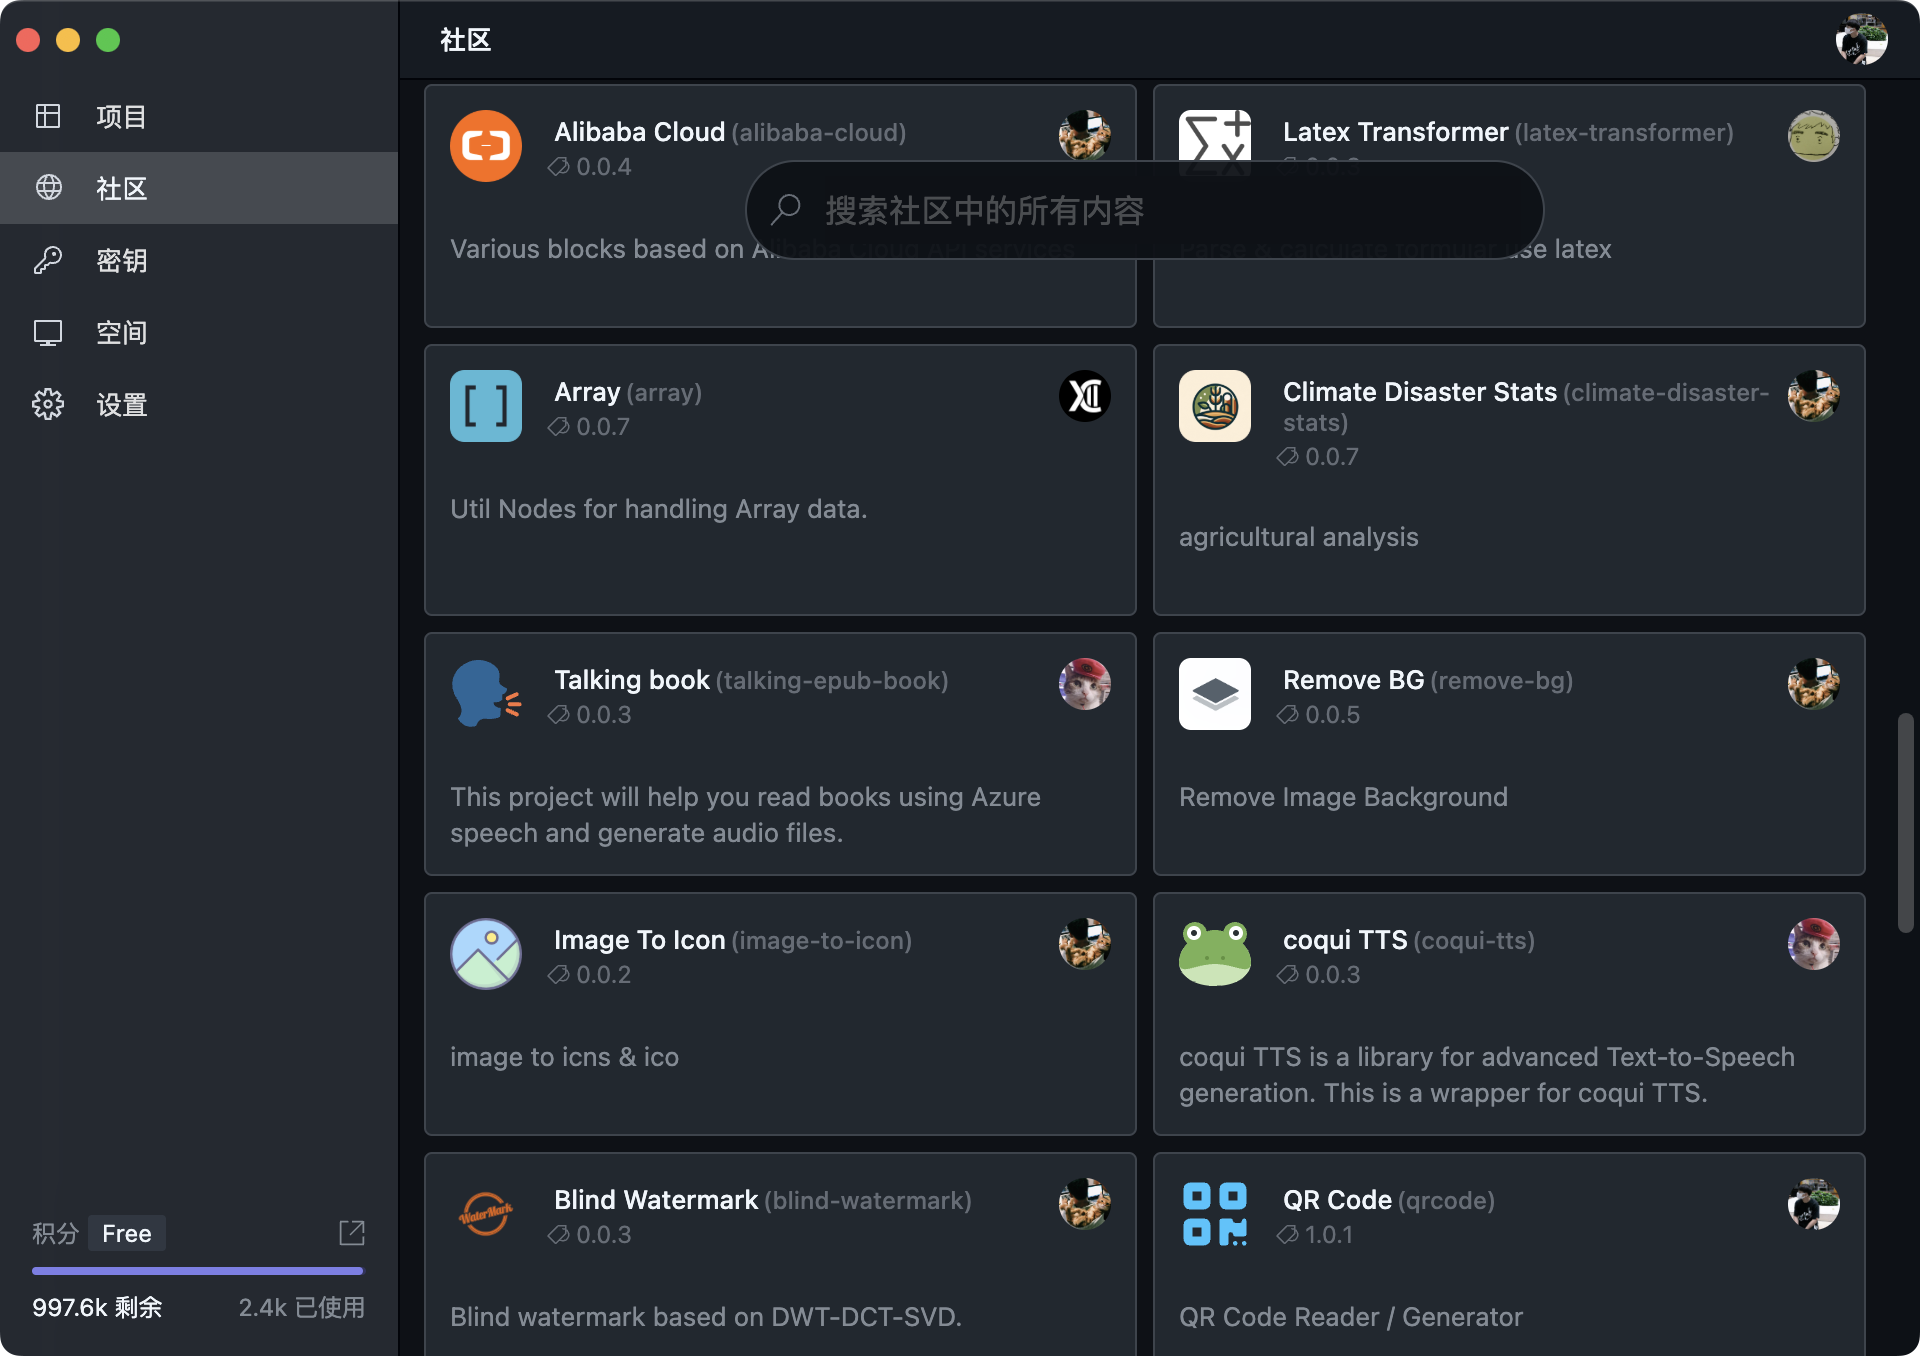Click the Alibaba Cloud orange icon
Viewport: 1920px width, 1356px height.
(x=486, y=146)
